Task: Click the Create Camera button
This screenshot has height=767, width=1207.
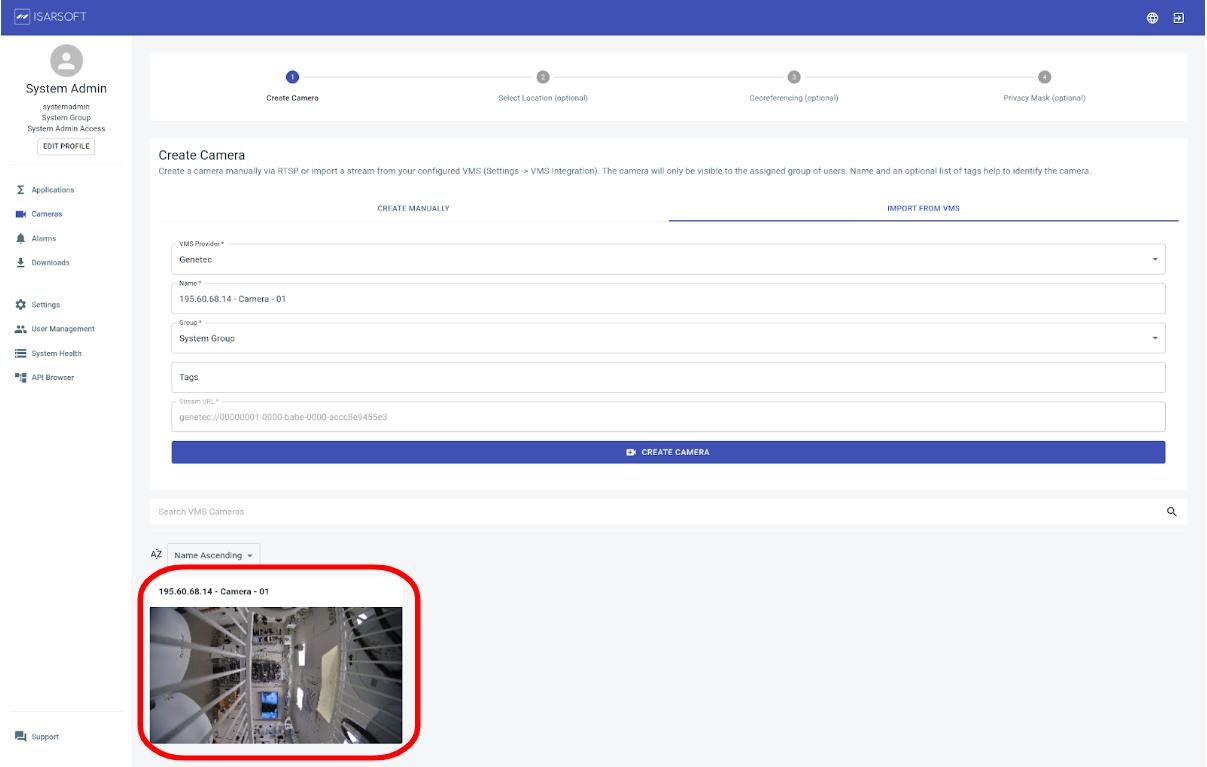Action: 668,453
